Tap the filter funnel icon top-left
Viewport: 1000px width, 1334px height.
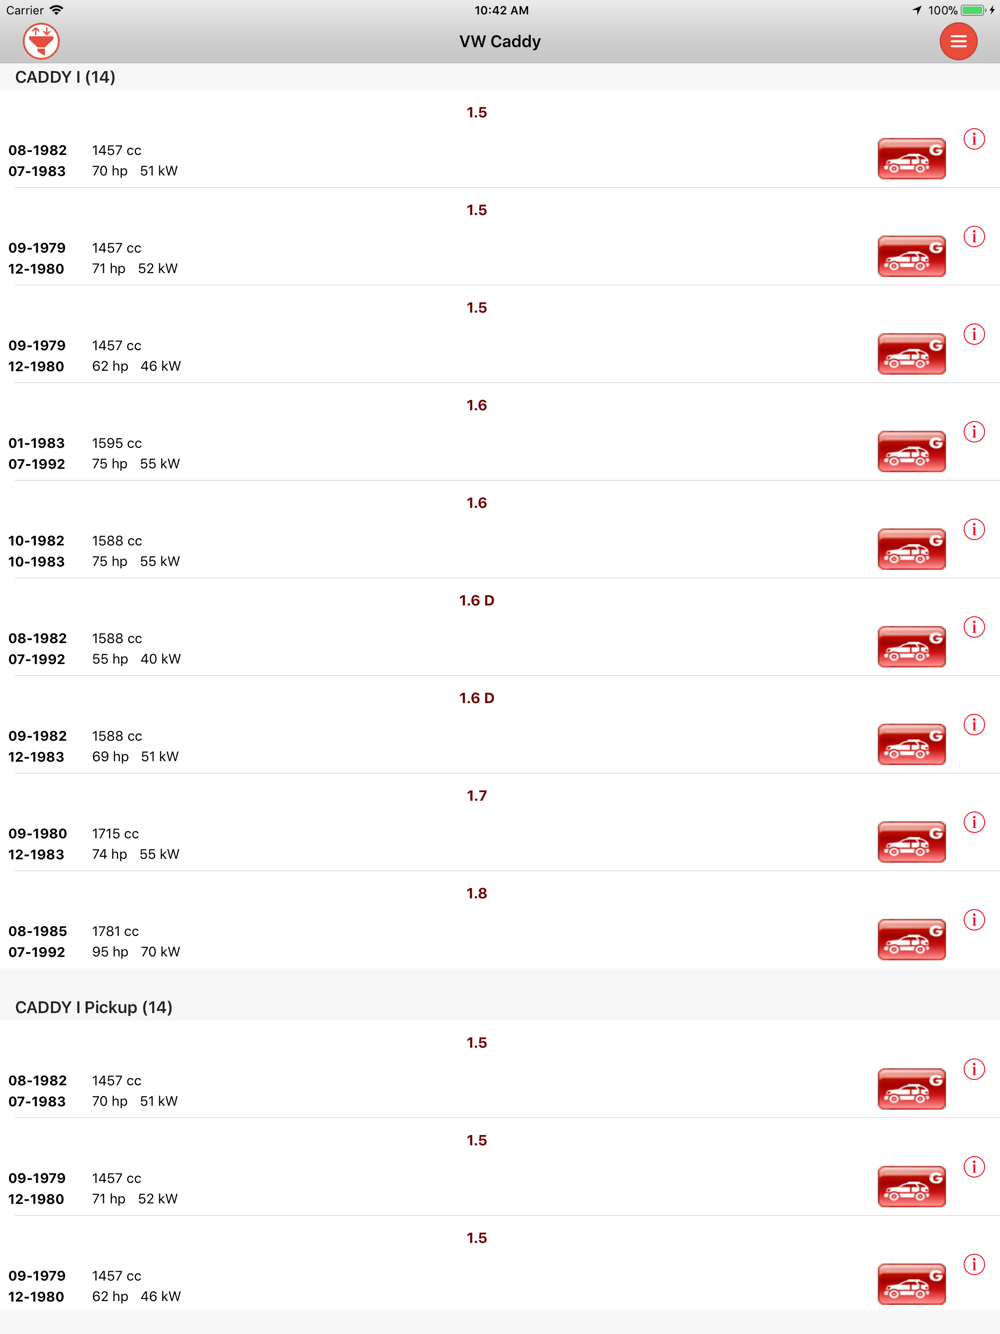point(41,41)
